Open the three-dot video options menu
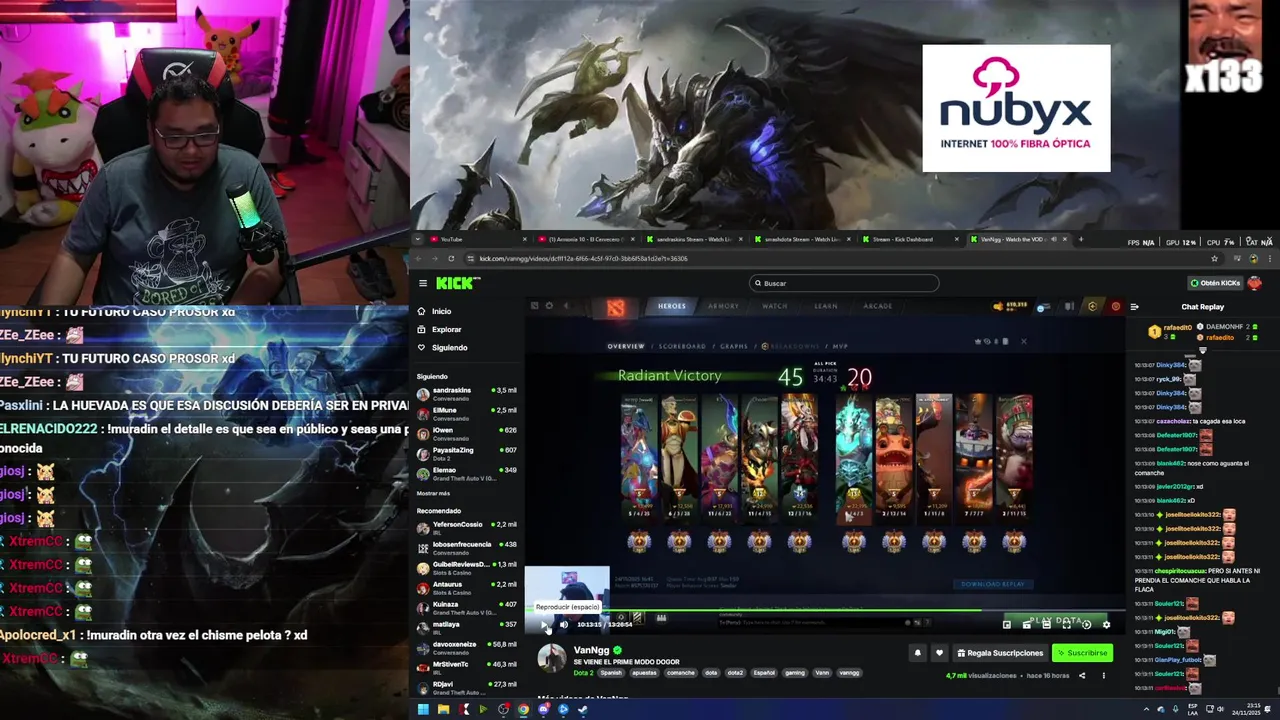This screenshot has height=720, width=1280. [x=1104, y=675]
